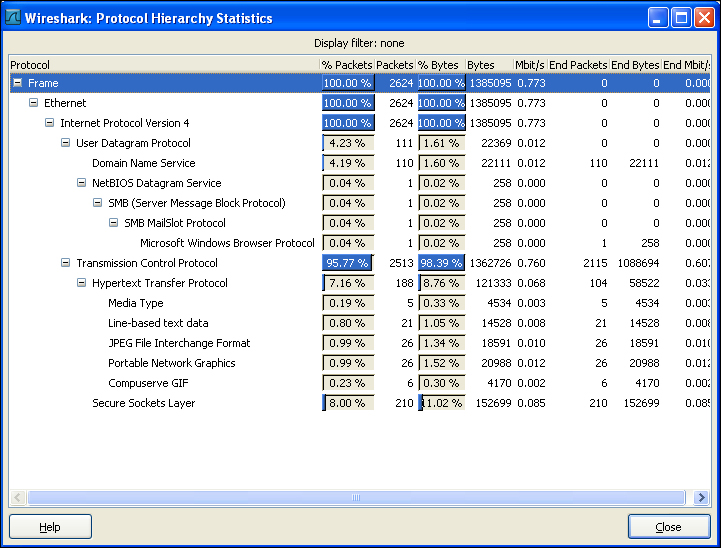
Task: Select the Frame row label
Action: tap(43, 83)
